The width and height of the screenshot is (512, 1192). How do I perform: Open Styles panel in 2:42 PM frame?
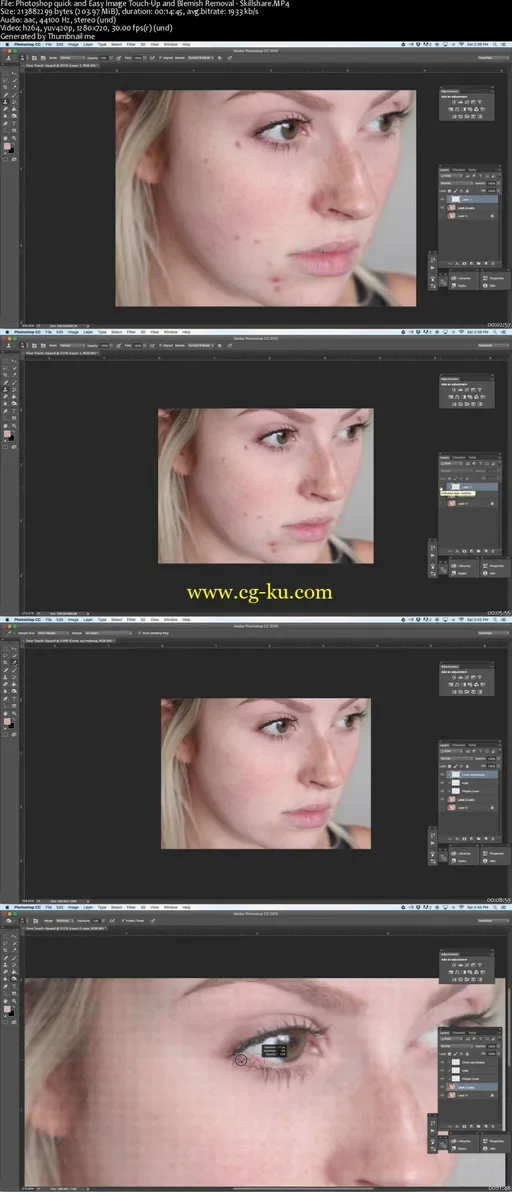(x=460, y=861)
